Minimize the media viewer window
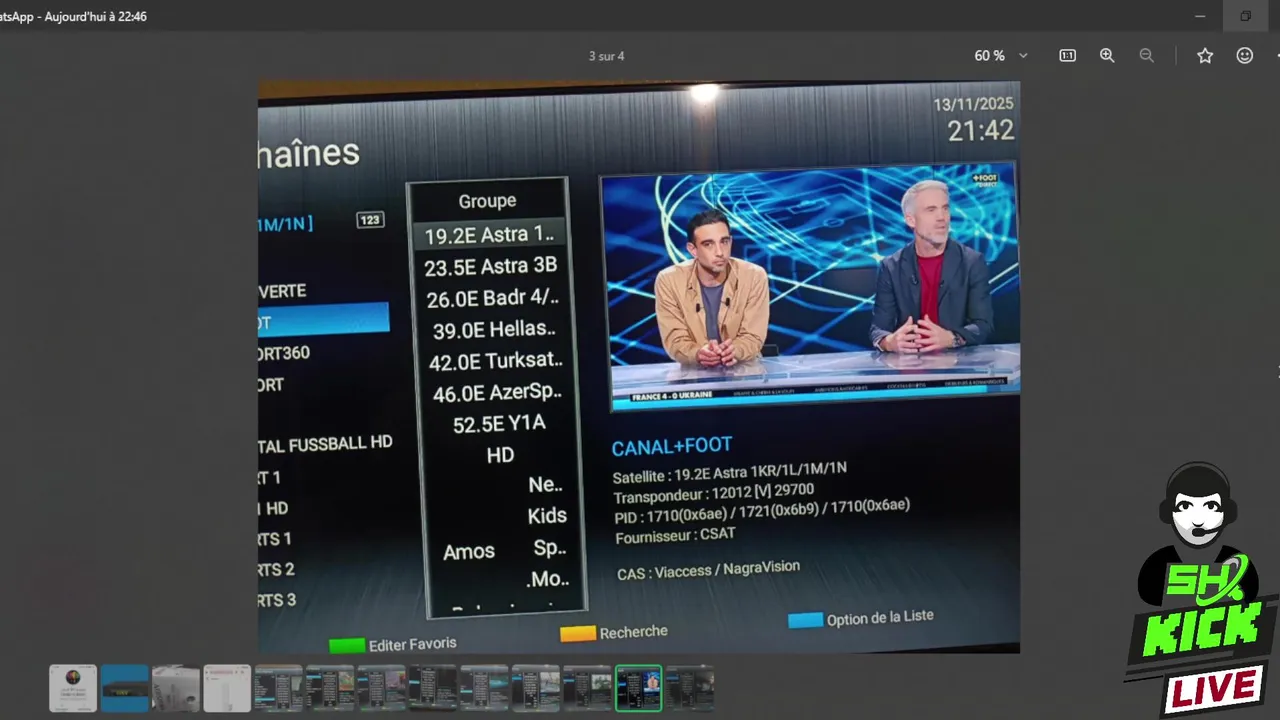Viewport: 1280px width, 720px height. [1200, 16]
